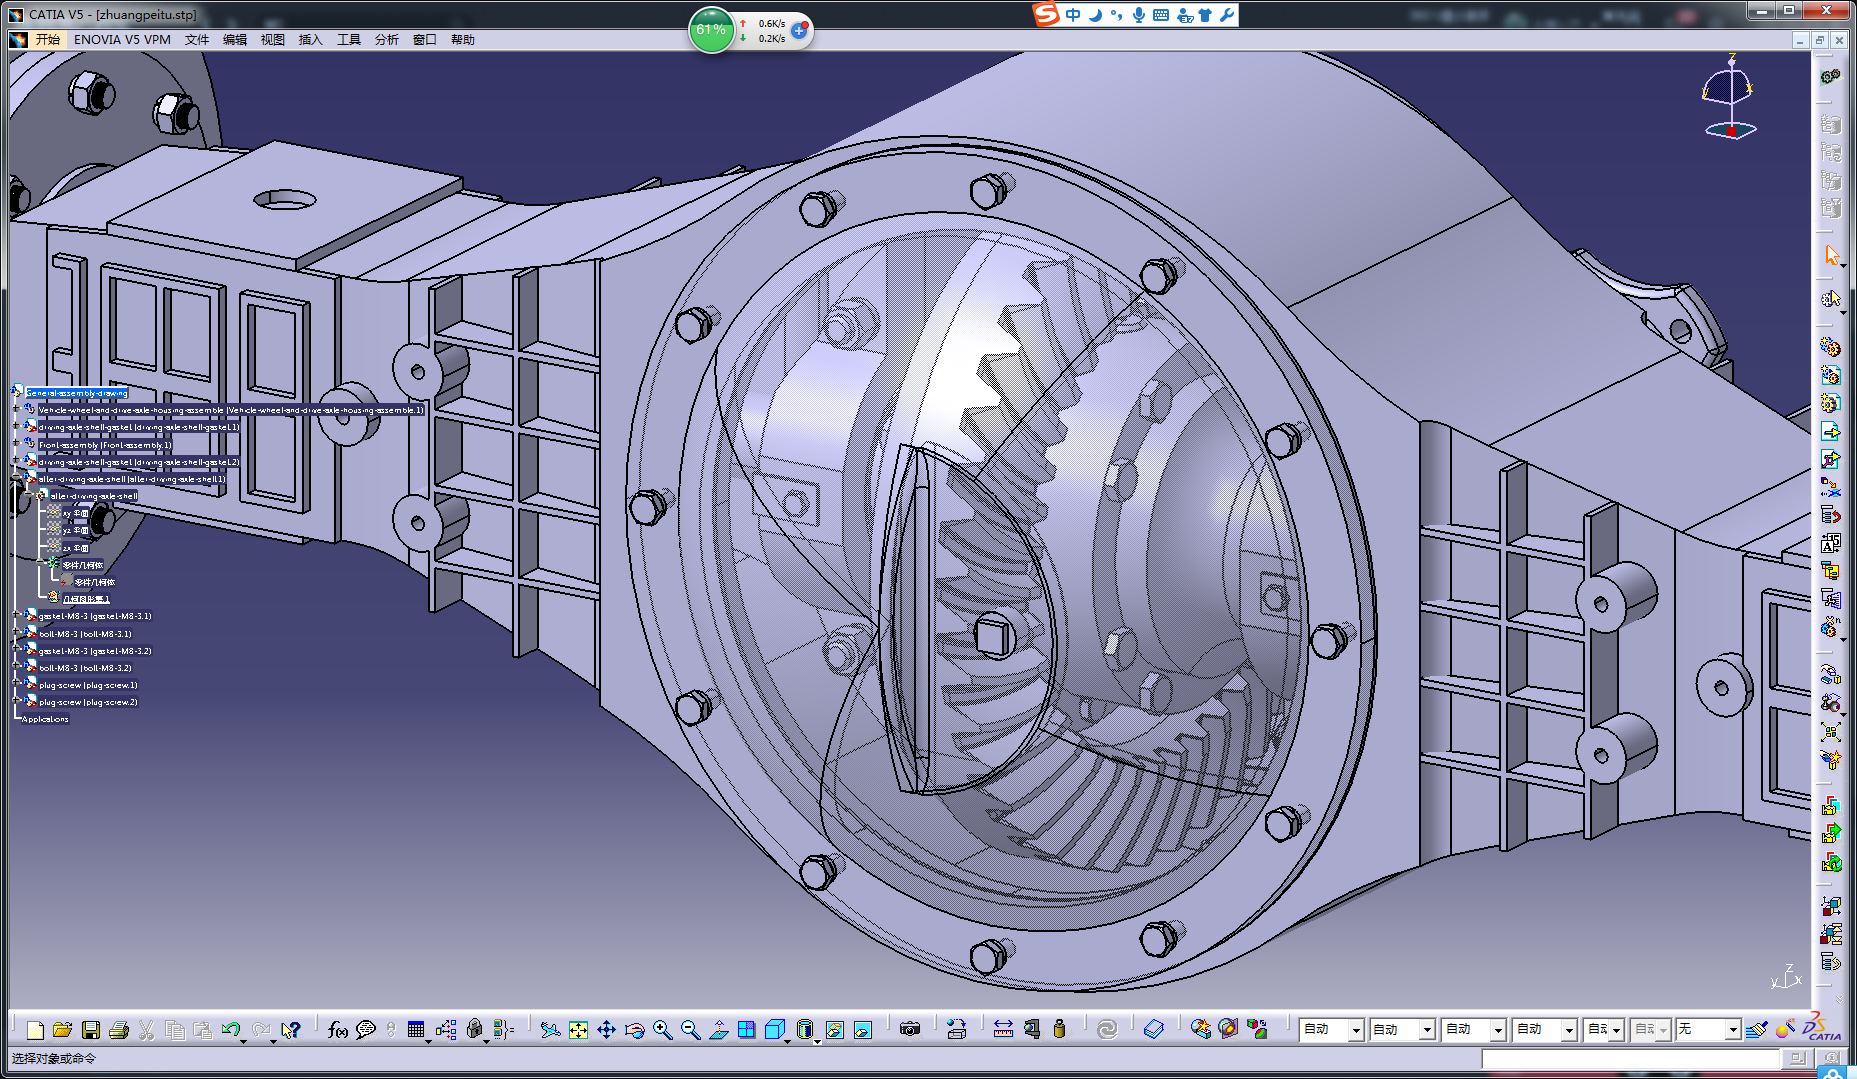Select the 几何图形集.1 tree item
The image size is (1857, 1079).
pyautogui.click(x=86, y=599)
